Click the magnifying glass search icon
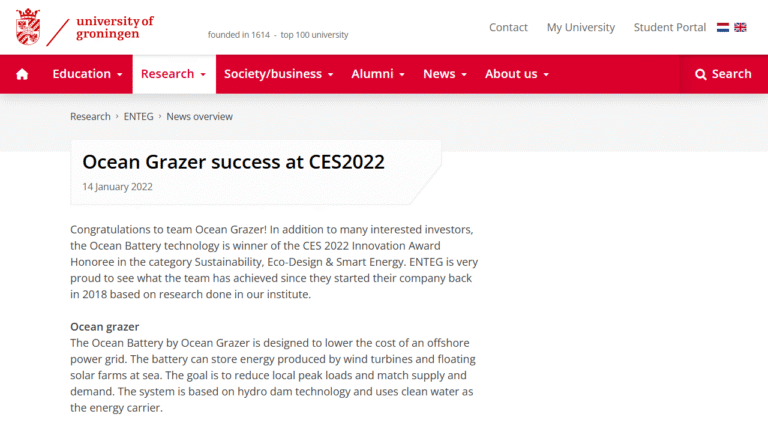The height and width of the screenshot is (432, 768). [x=701, y=74]
